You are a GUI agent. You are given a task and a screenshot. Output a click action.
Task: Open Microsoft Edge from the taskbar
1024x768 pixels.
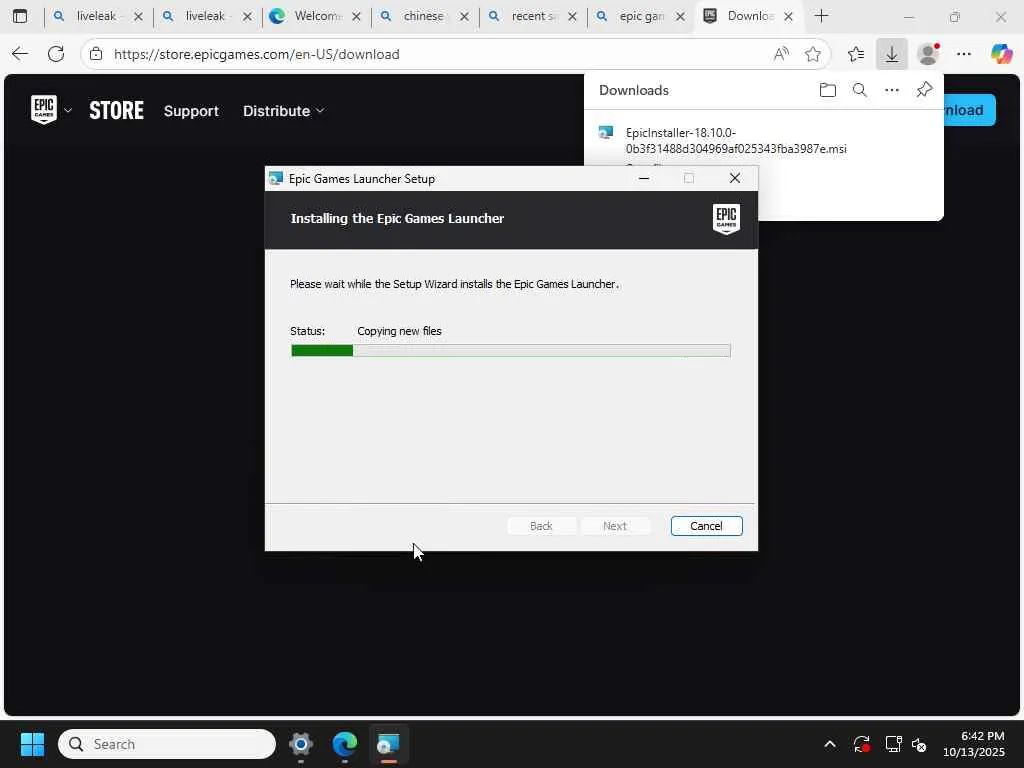[x=345, y=744]
